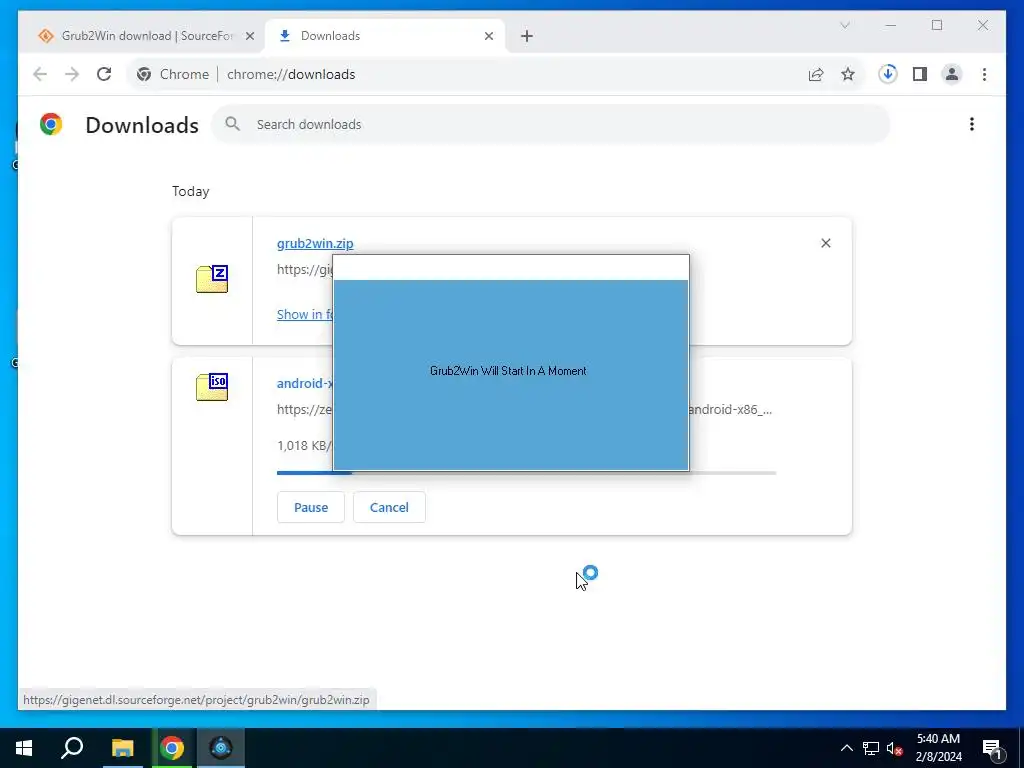Click the magnifier icon in search downloads
The height and width of the screenshot is (768, 1024).
(232, 123)
